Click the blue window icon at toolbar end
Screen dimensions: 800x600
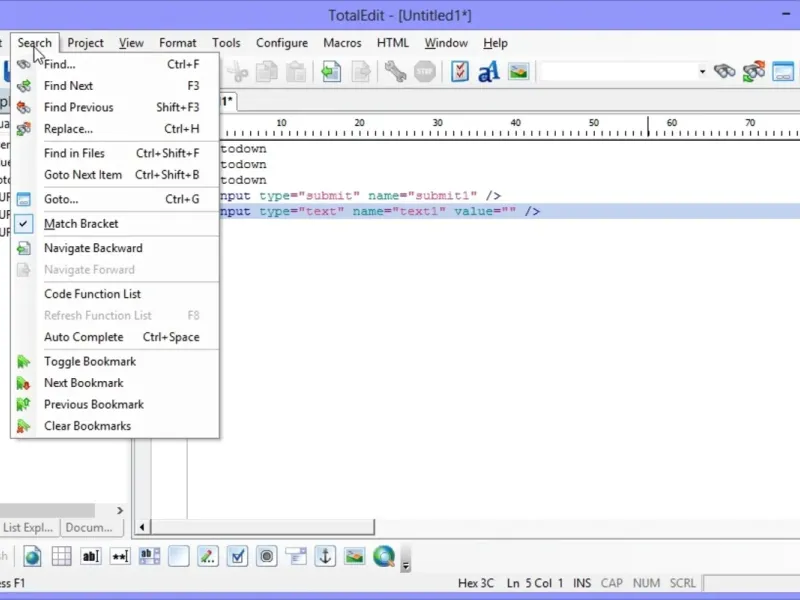coord(783,71)
